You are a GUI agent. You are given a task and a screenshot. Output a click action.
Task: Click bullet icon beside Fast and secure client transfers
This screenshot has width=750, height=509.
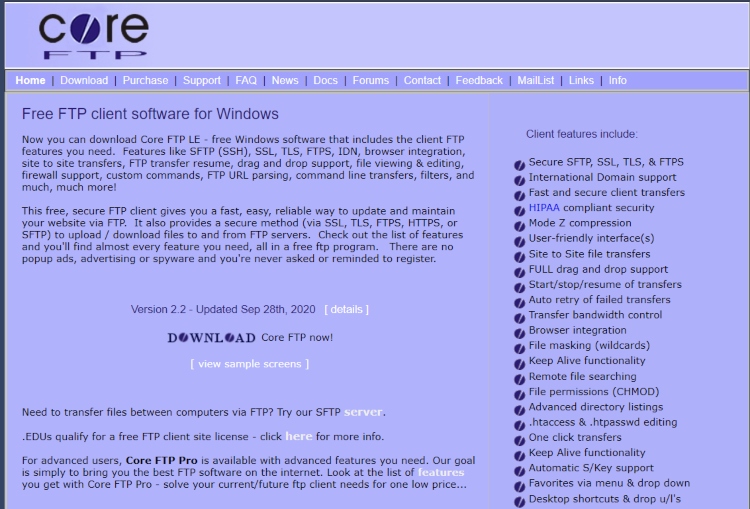point(519,196)
